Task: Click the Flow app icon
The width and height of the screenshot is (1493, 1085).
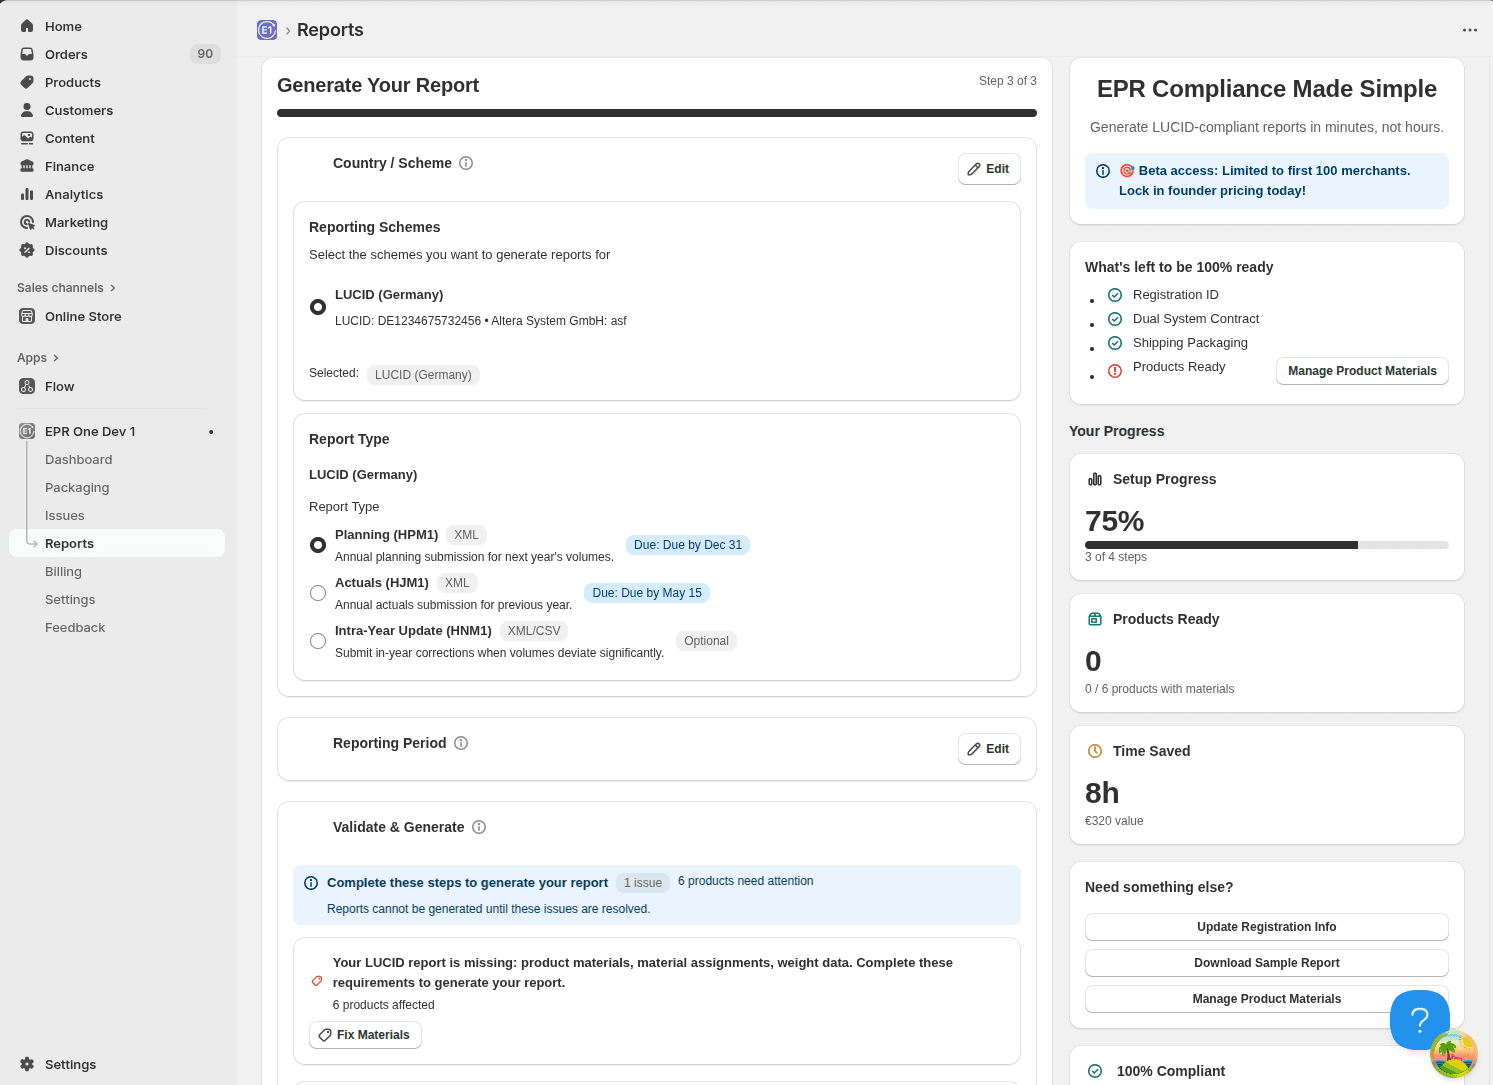Action: click(x=27, y=386)
